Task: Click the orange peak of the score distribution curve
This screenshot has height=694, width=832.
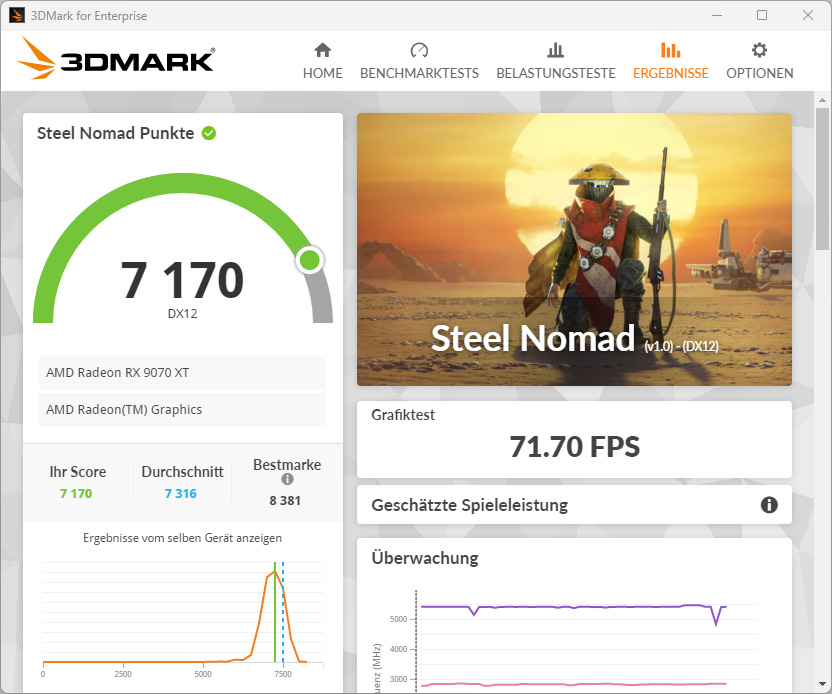Action: pos(274,572)
